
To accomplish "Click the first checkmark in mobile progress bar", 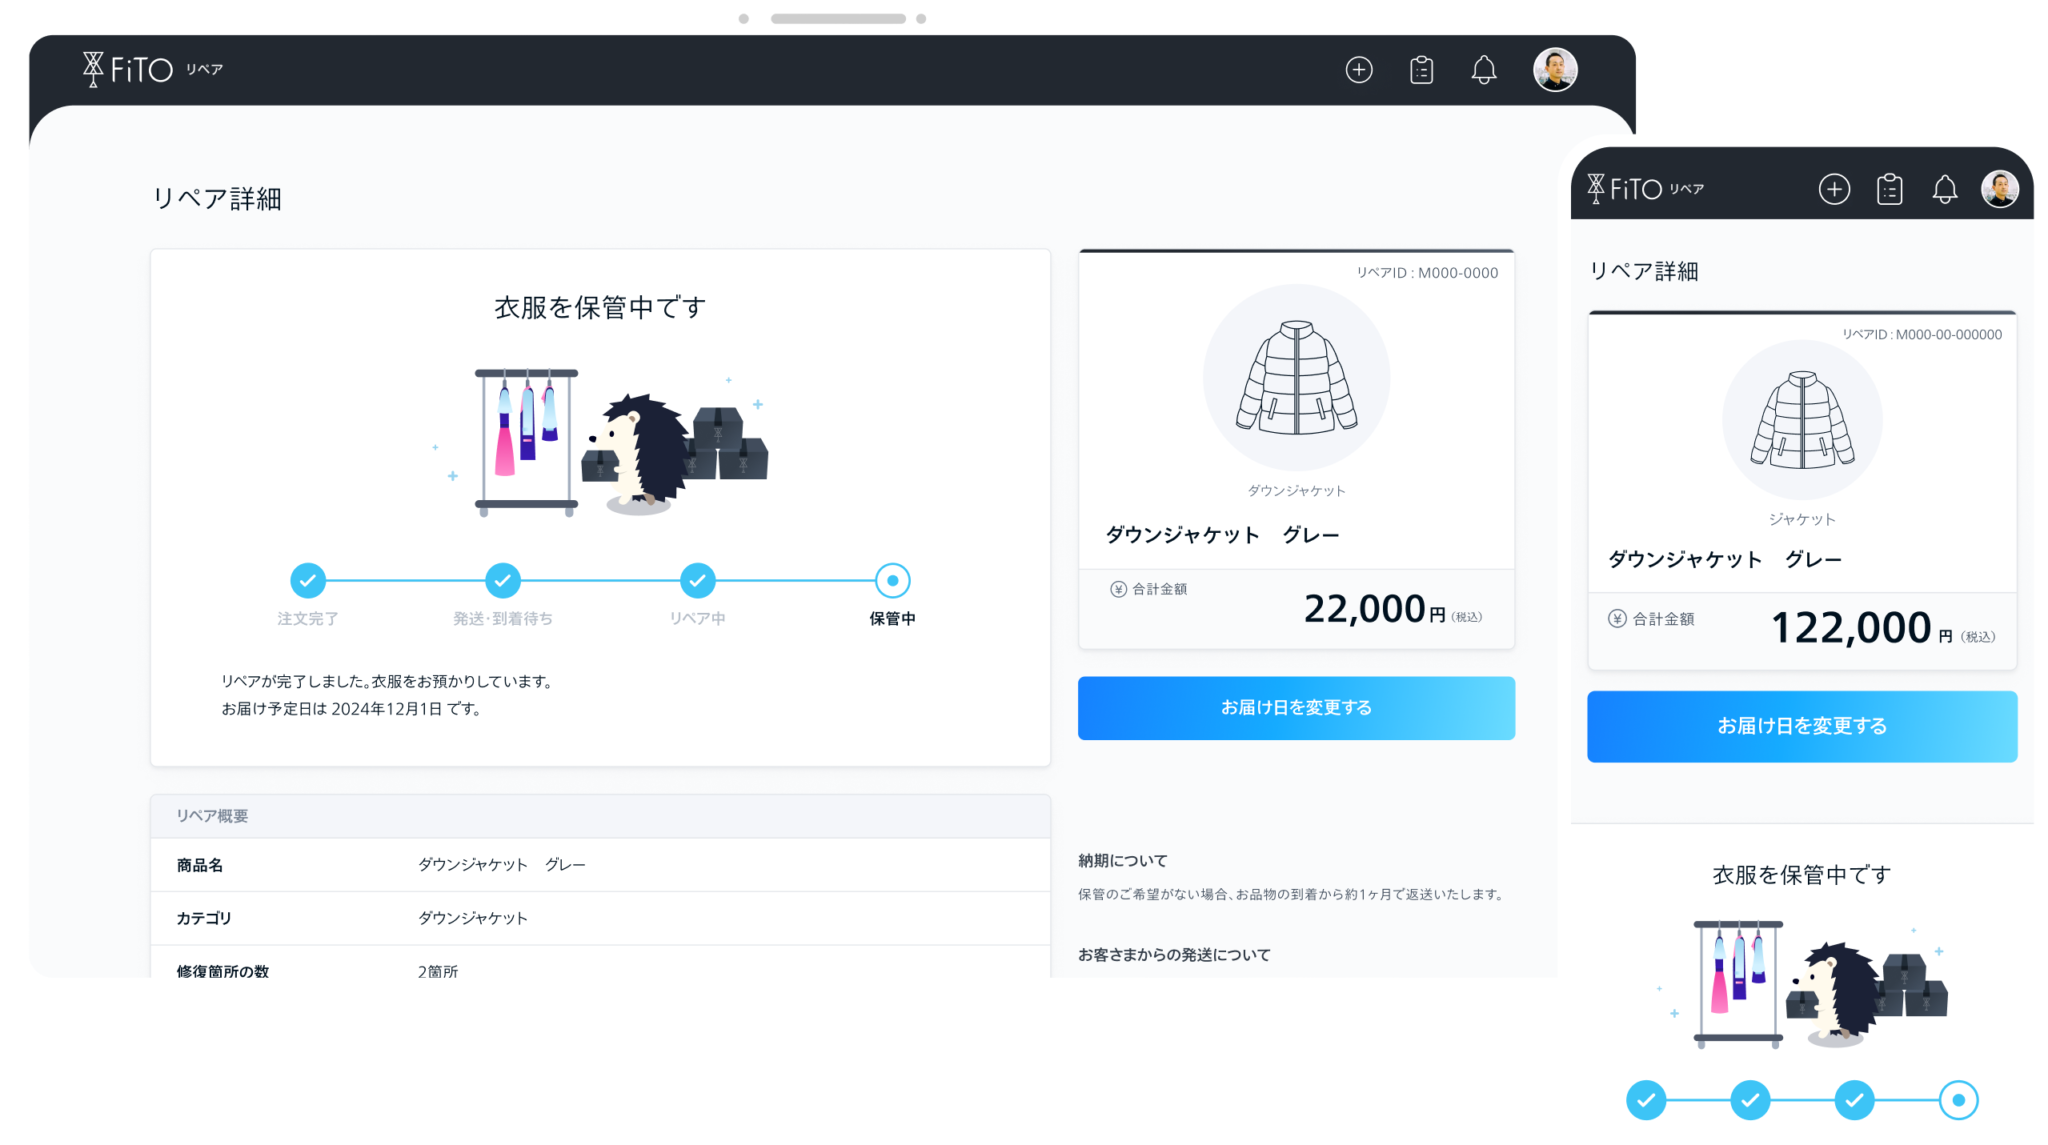I will pyautogui.click(x=1646, y=1100).
